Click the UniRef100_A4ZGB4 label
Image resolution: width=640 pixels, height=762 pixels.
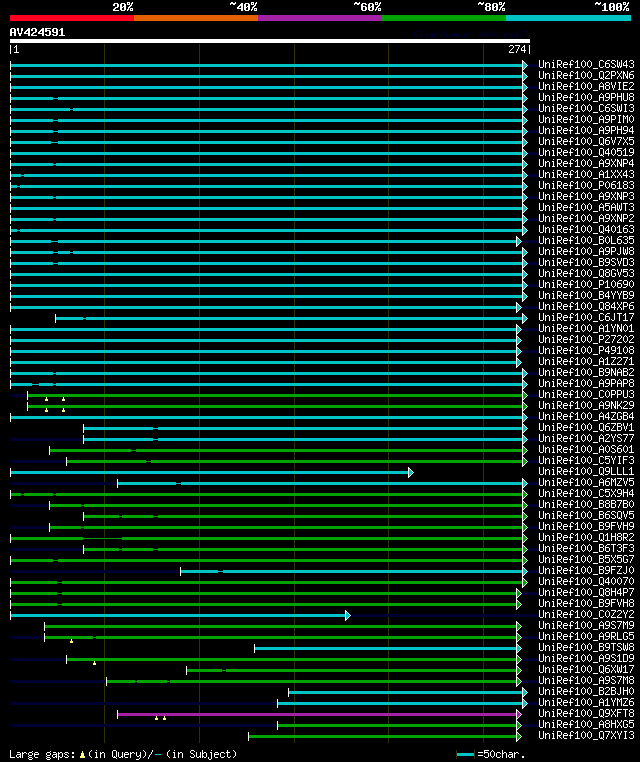coord(586,416)
